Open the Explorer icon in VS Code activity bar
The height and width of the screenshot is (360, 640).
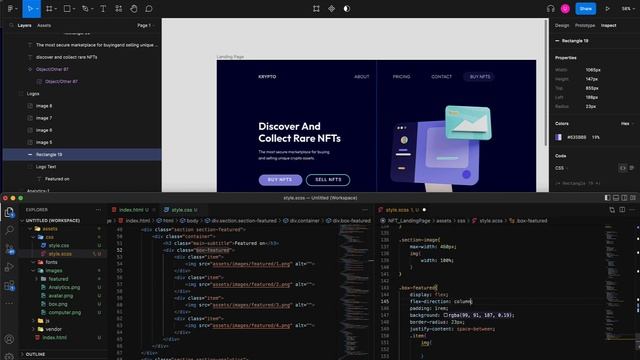pyautogui.click(x=9, y=212)
